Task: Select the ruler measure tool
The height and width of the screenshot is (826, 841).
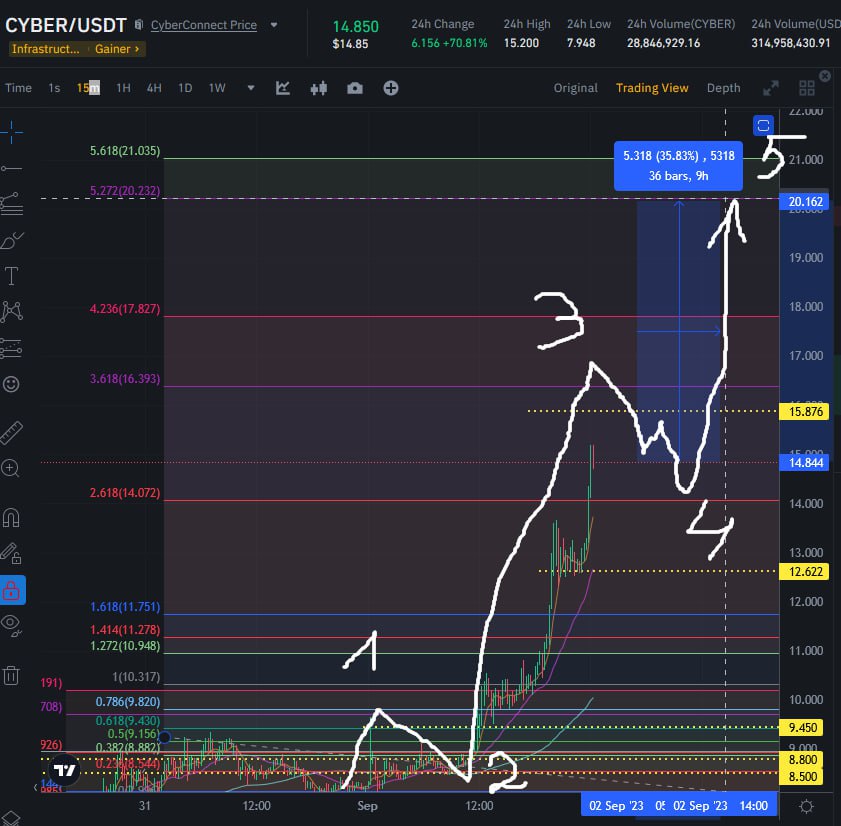Action: pyautogui.click(x=11, y=432)
